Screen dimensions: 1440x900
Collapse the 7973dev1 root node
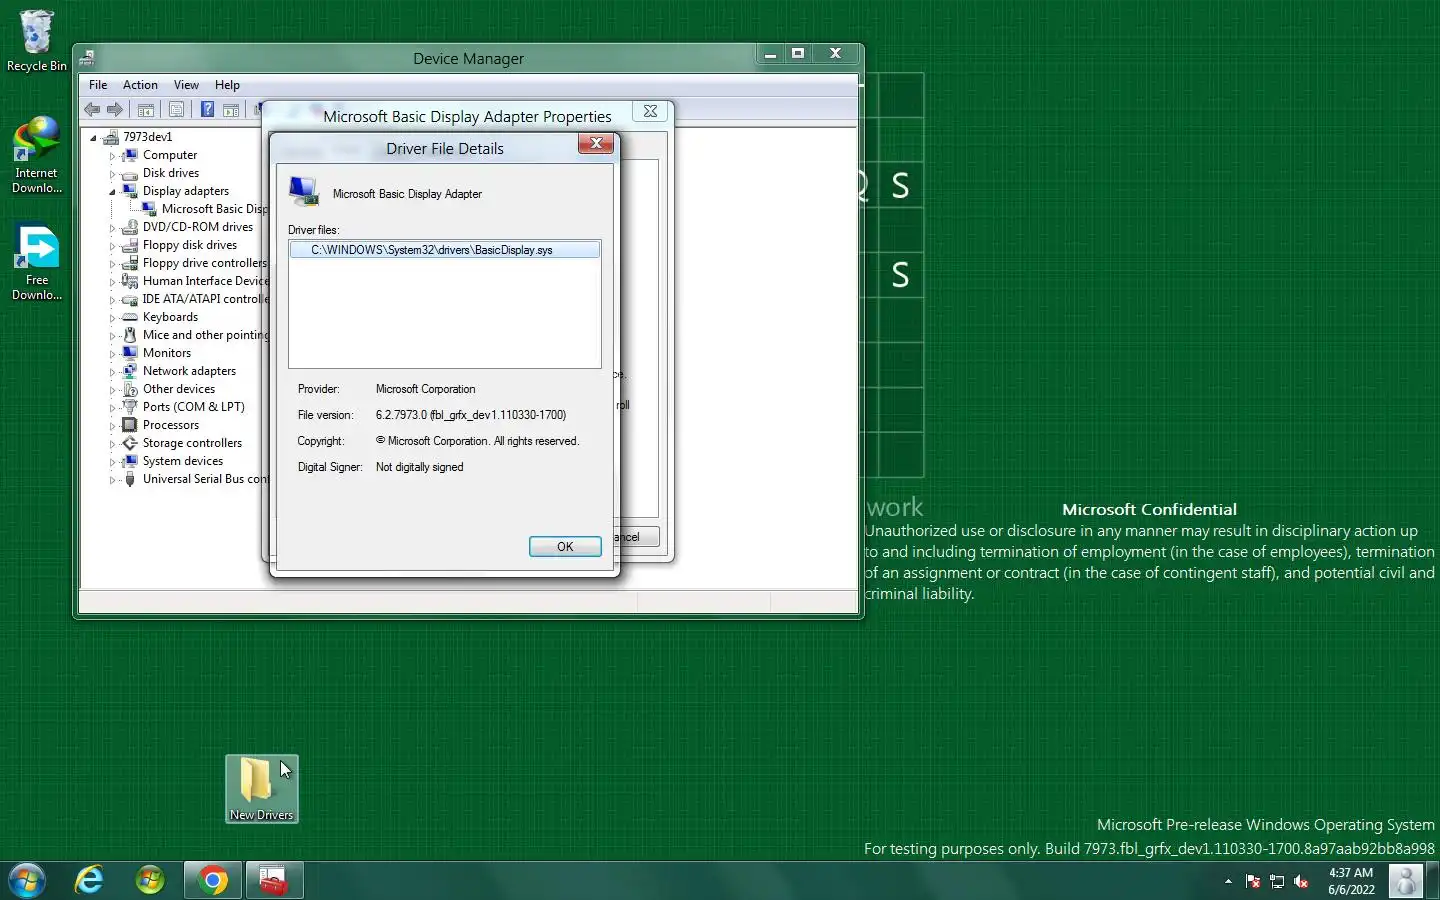coord(94,138)
